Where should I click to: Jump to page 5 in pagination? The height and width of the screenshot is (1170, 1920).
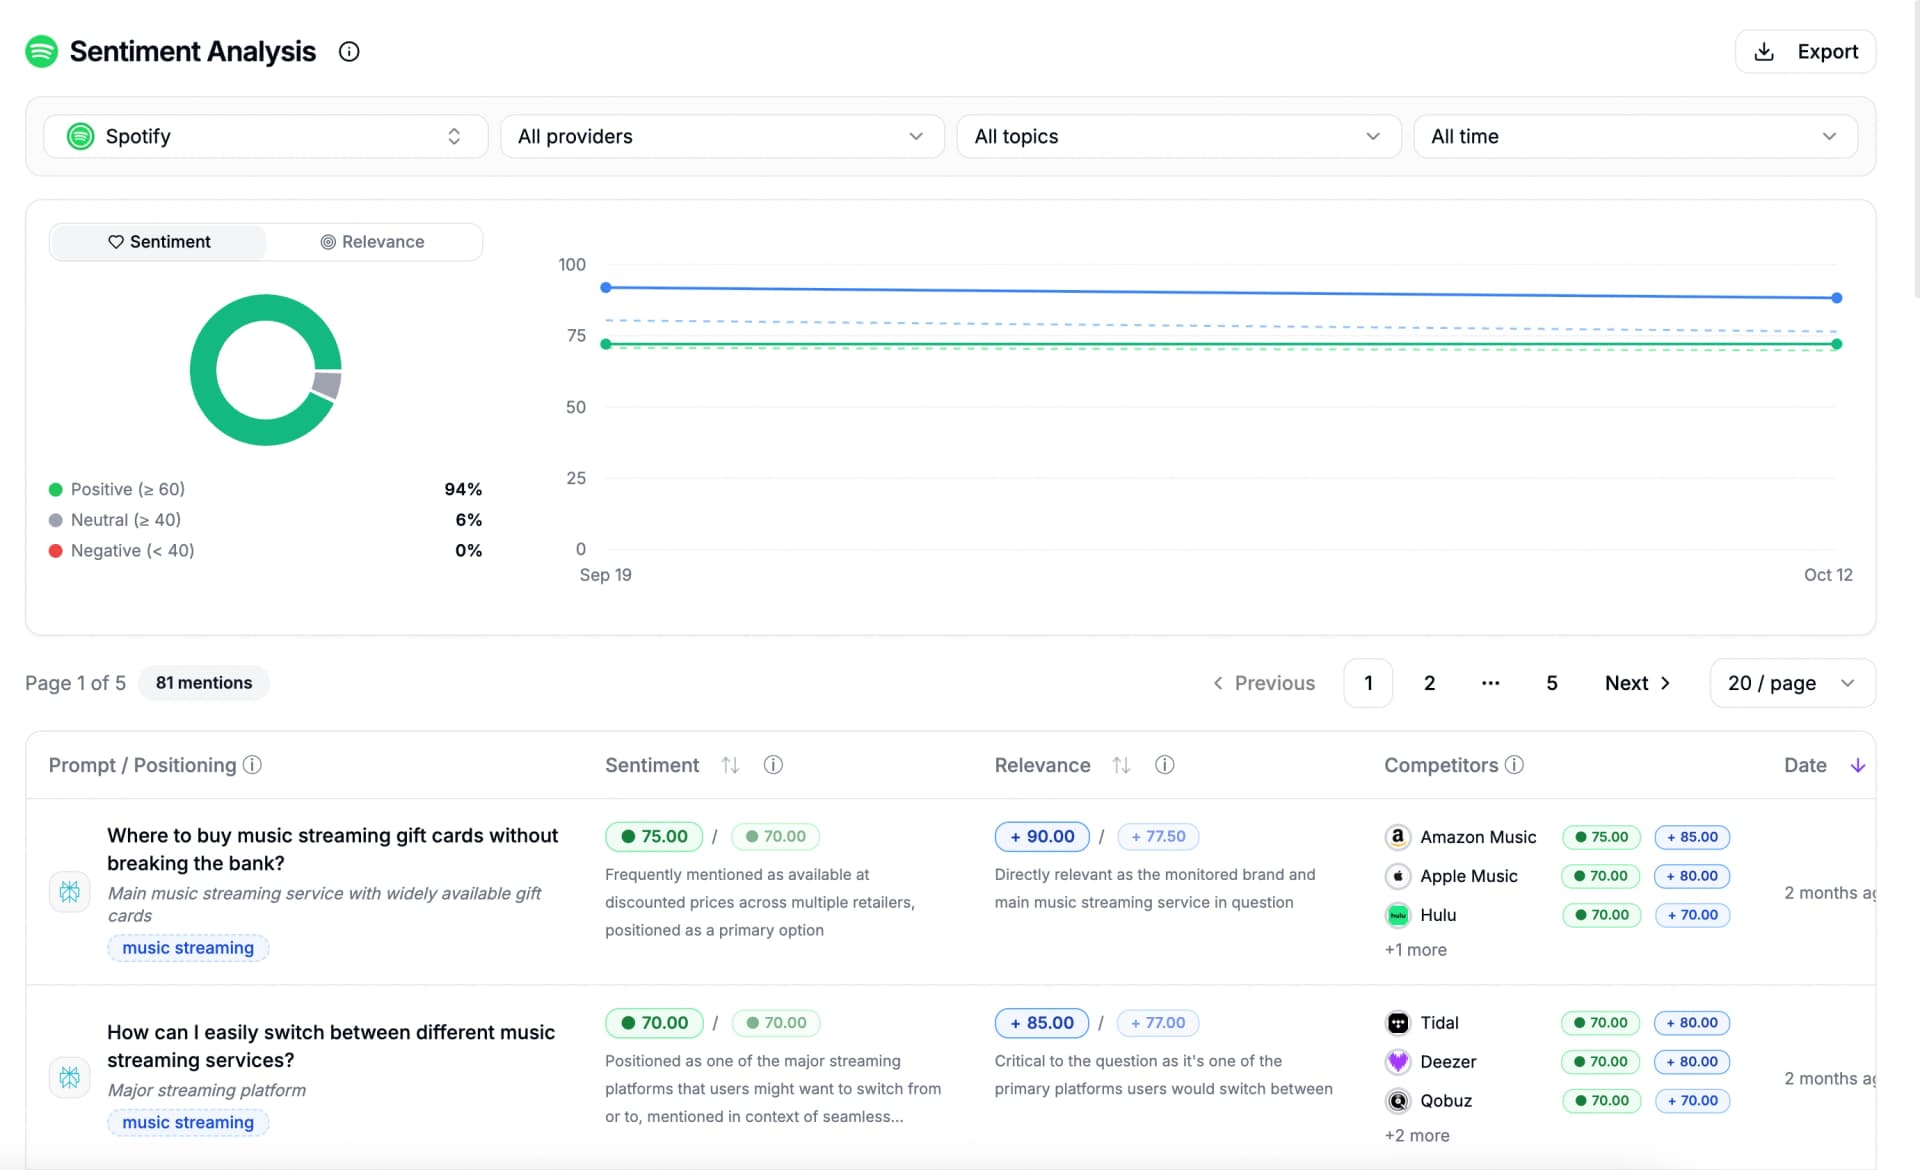pyautogui.click(x=1552, y=683)
